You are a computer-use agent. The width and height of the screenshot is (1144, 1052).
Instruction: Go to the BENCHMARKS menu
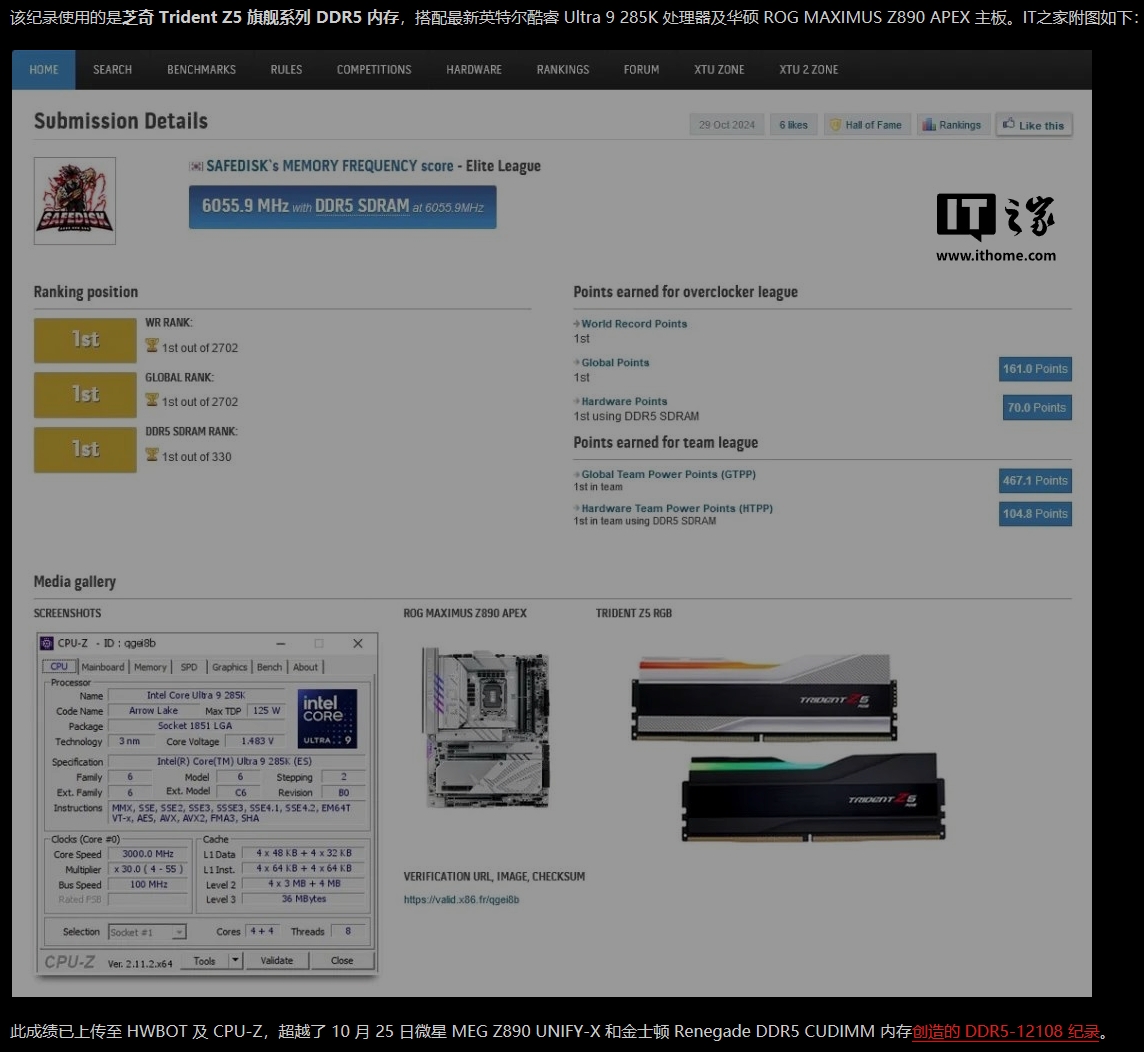[x=201, y=70]
